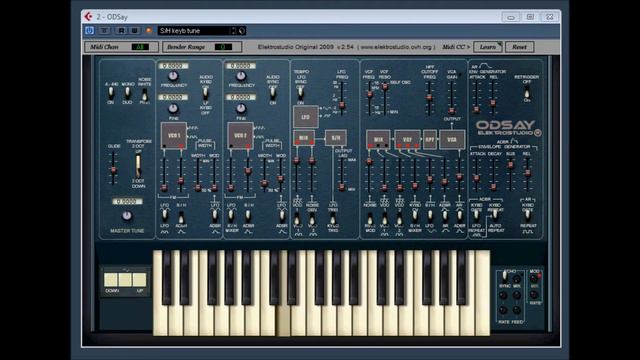The height and width of the screenshot is (360, 640).
Task: Click the Read automation R button
Action: point(121,31)
